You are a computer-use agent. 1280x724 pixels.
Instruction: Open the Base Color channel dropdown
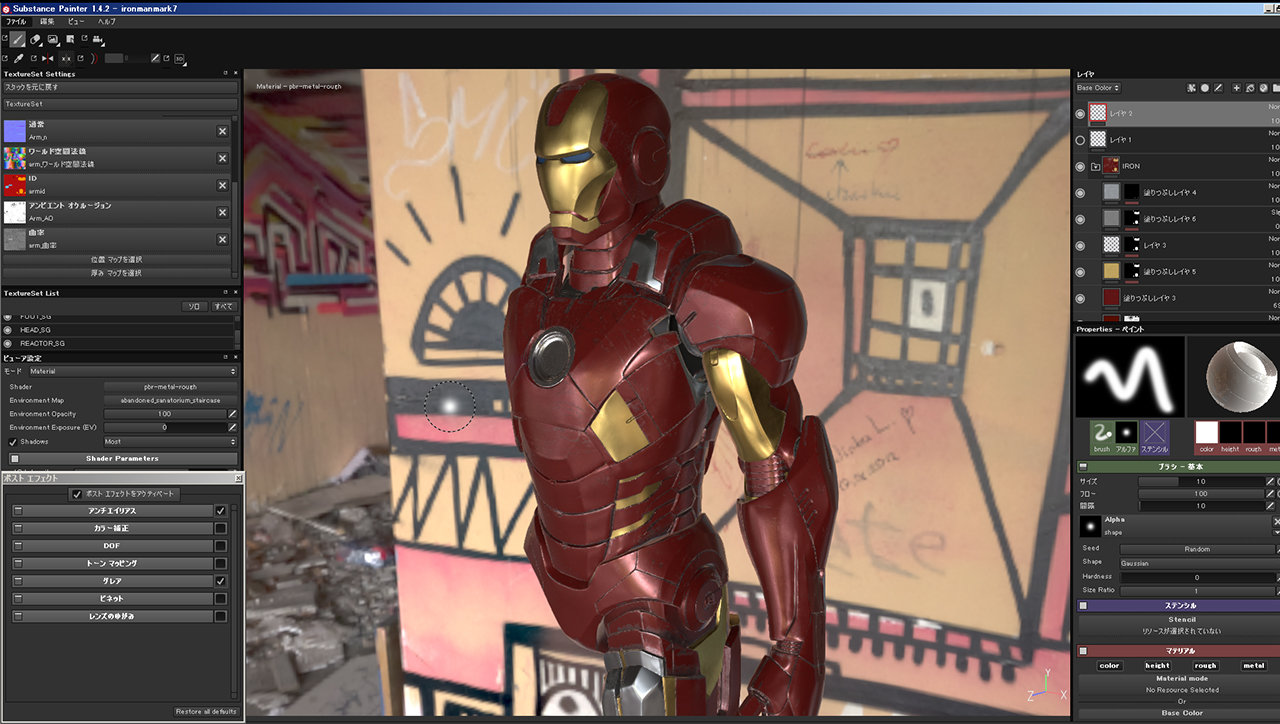tap(1098, 88)
